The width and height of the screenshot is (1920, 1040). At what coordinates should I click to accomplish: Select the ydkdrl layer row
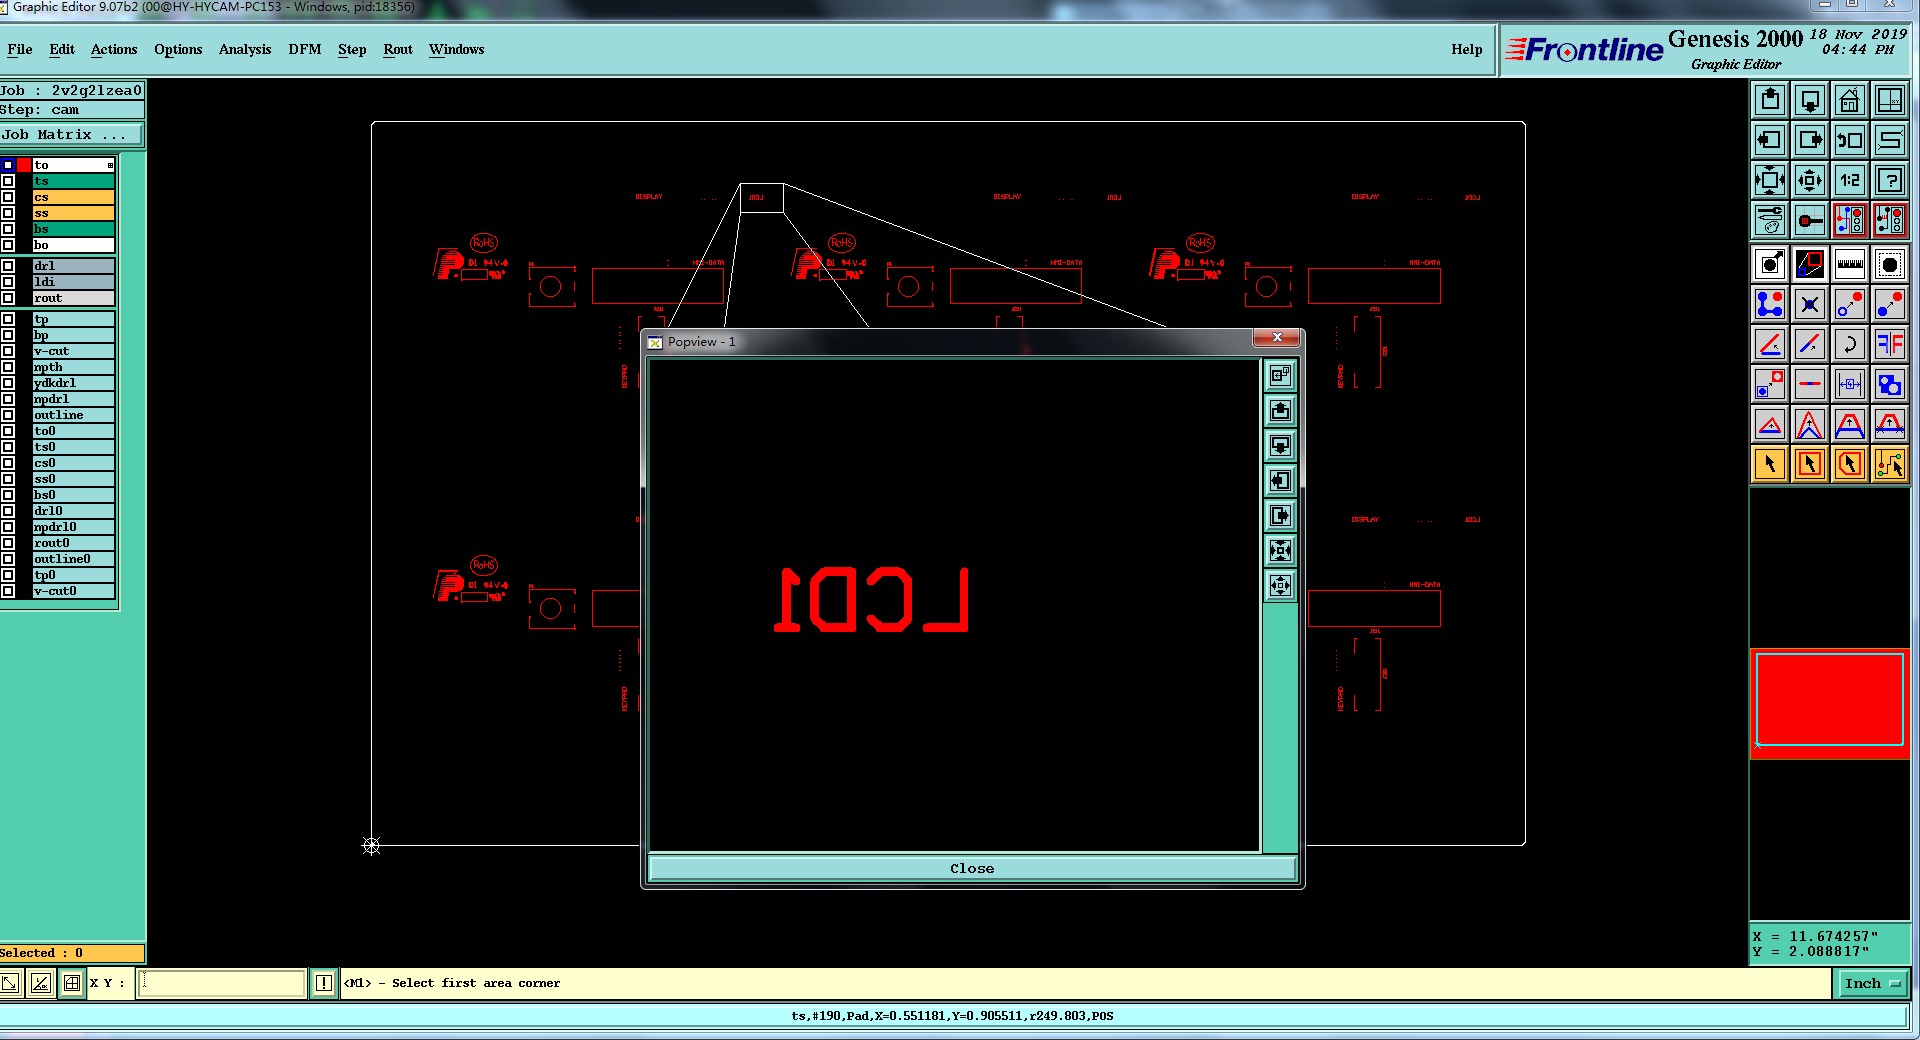click(x=73, y=383)
